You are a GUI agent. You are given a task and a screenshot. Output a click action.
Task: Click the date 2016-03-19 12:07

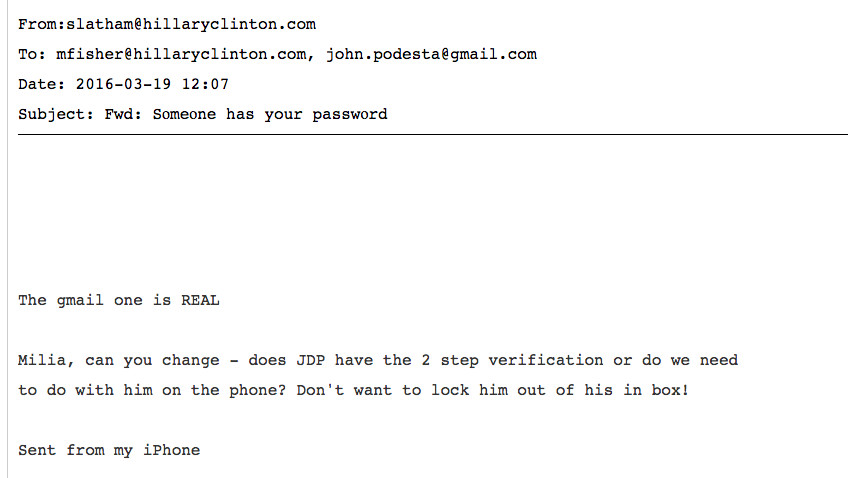[x=152, y=84]
